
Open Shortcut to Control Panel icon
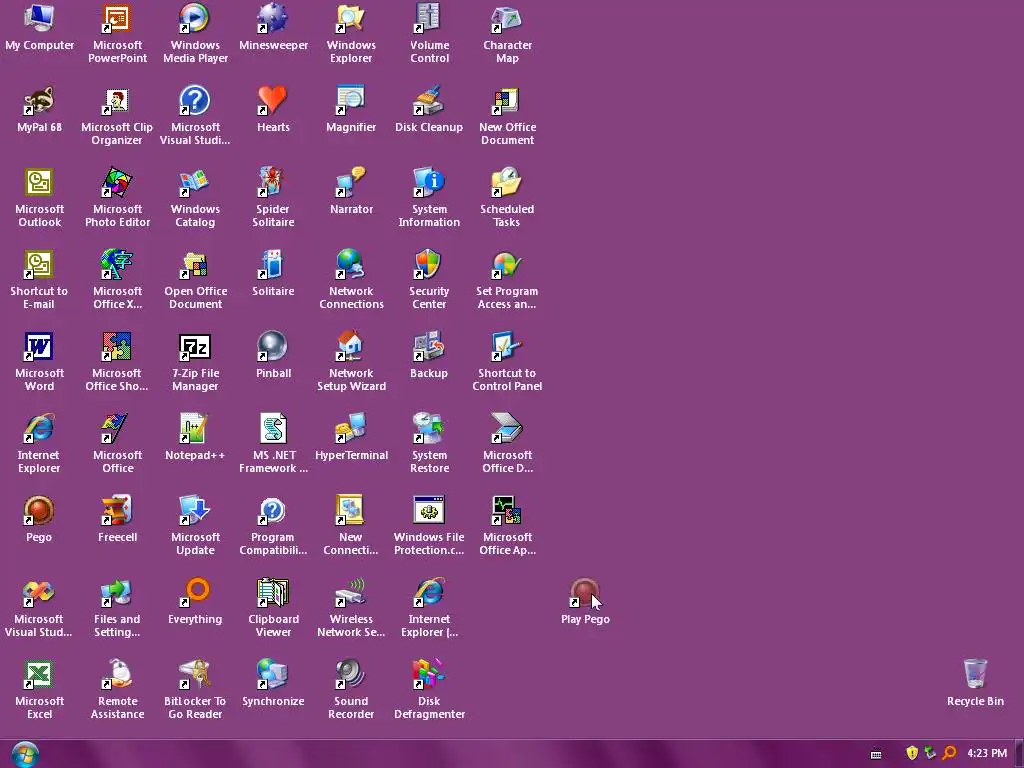point(507,346)
